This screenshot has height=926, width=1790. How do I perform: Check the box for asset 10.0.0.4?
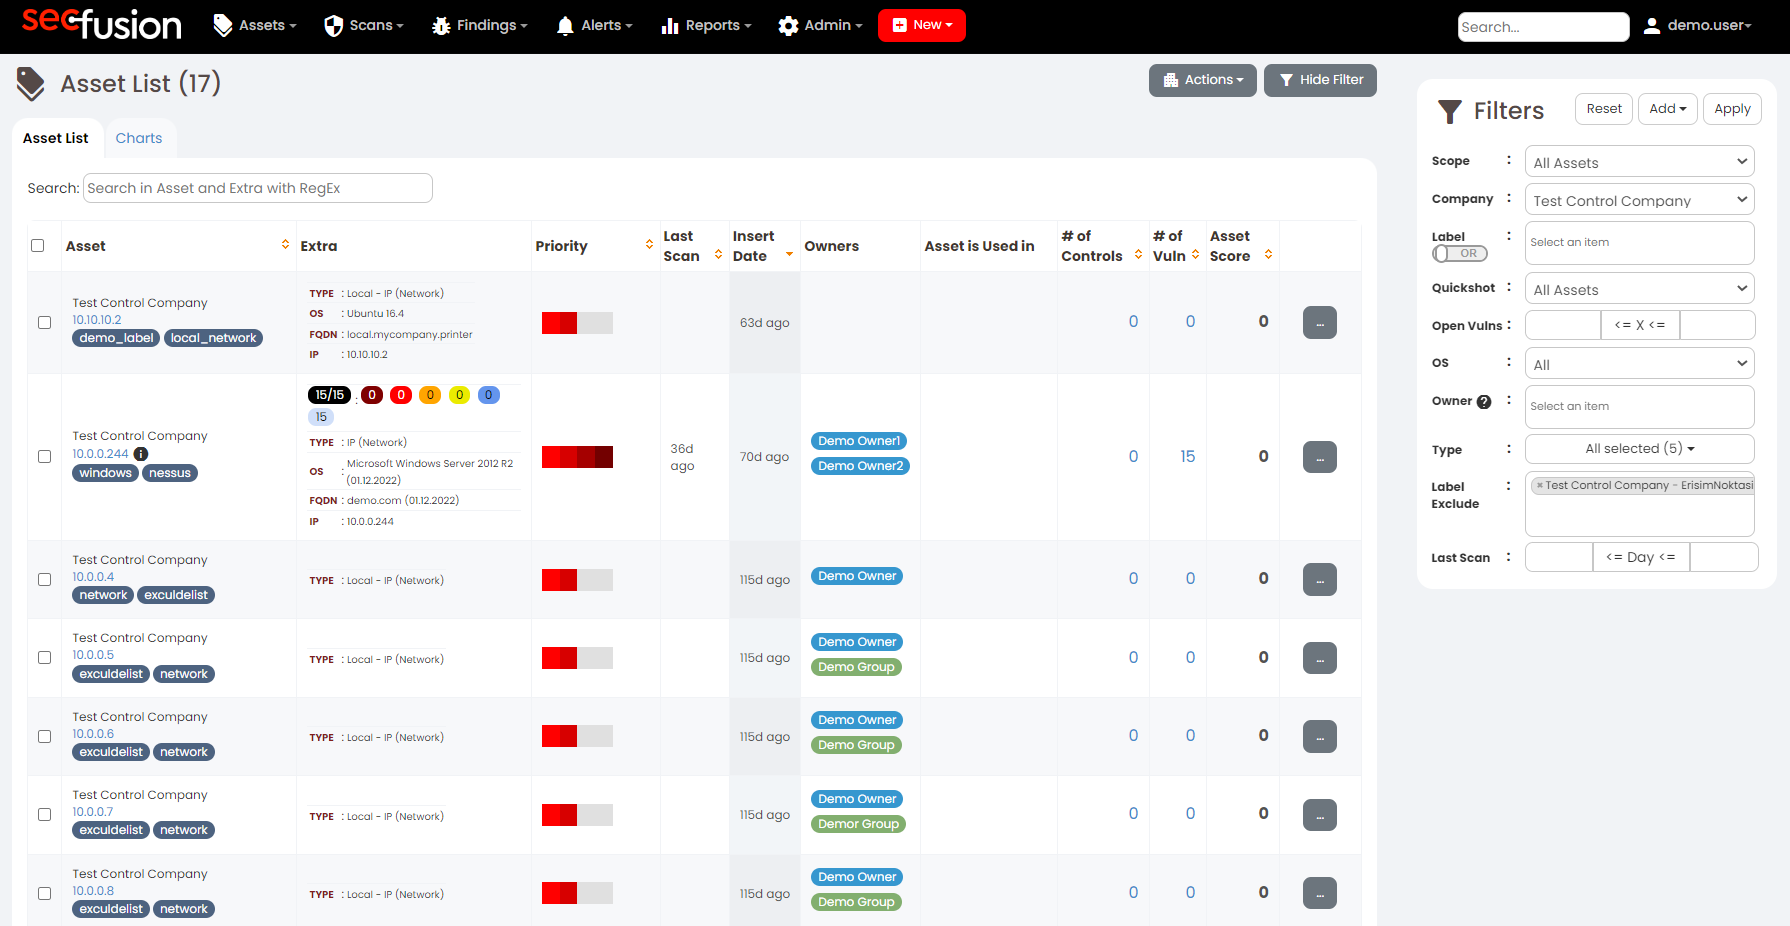[x=44, y=579]
